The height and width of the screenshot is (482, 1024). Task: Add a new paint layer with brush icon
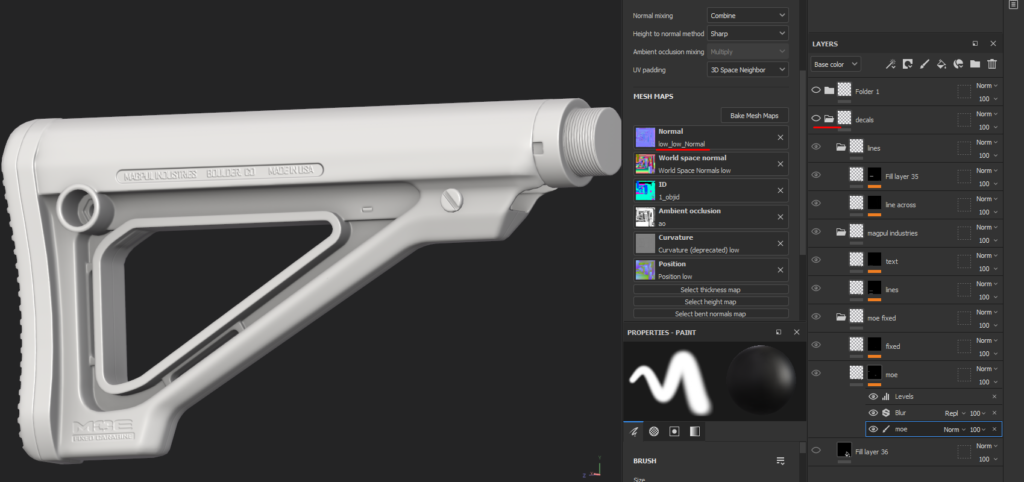pyautogui.click(x=924, y=64)
